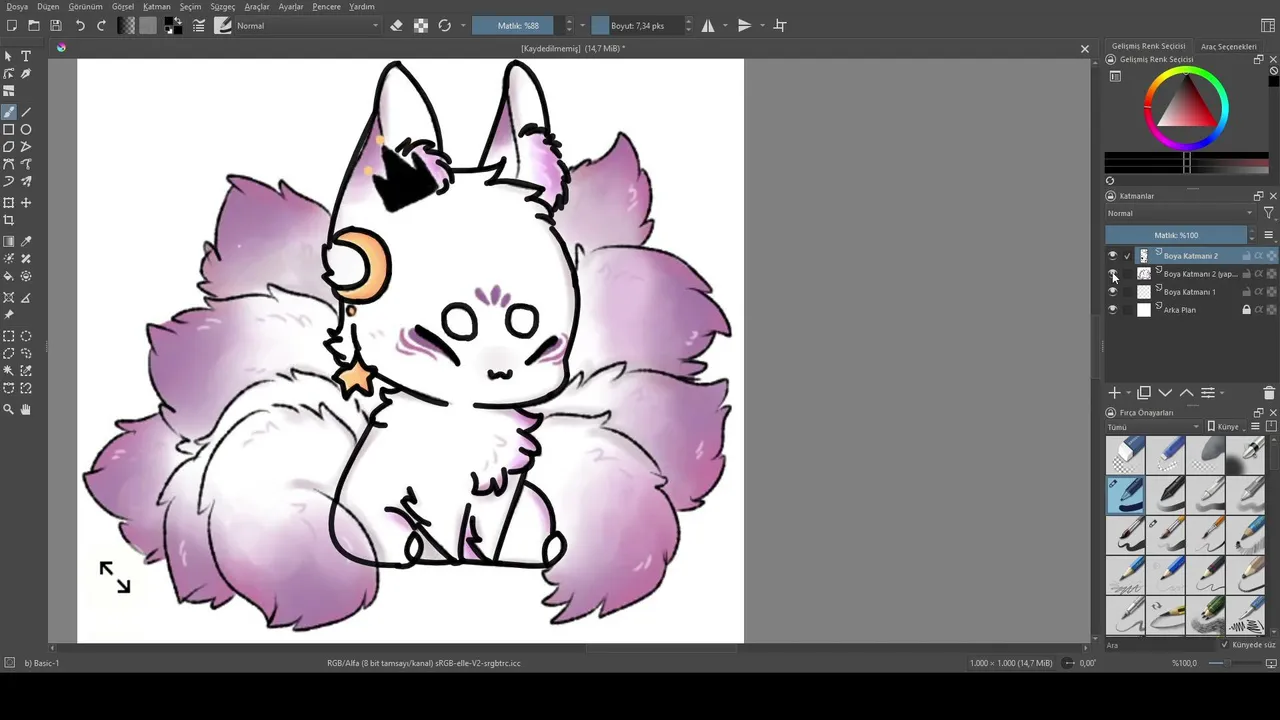
Task: Undo the last action
Action: click(x=80, y=25)
